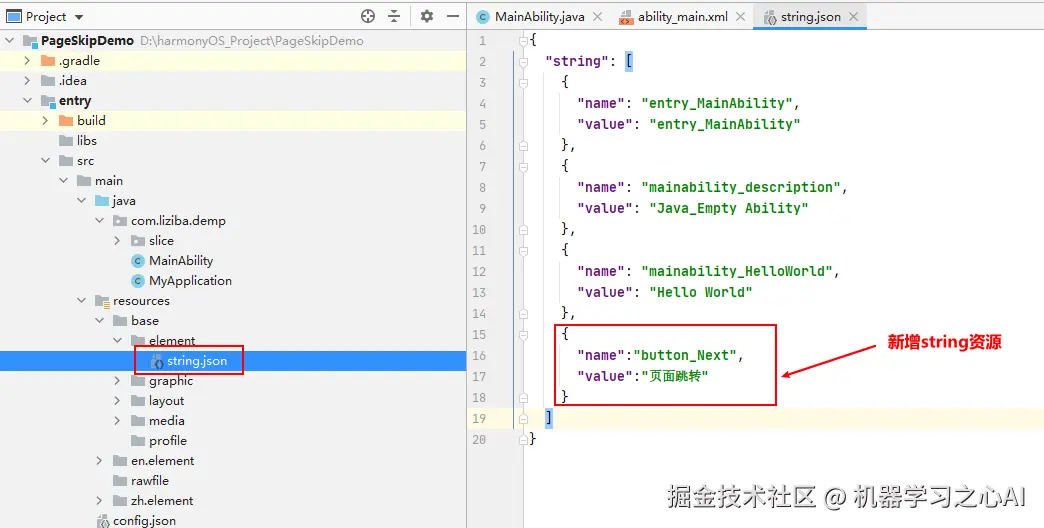Image resolution: width=1044 pixels, height=528 pixels.
Task: Click the "button_Next" value on line 16
Action: click(x=684, y=356)
